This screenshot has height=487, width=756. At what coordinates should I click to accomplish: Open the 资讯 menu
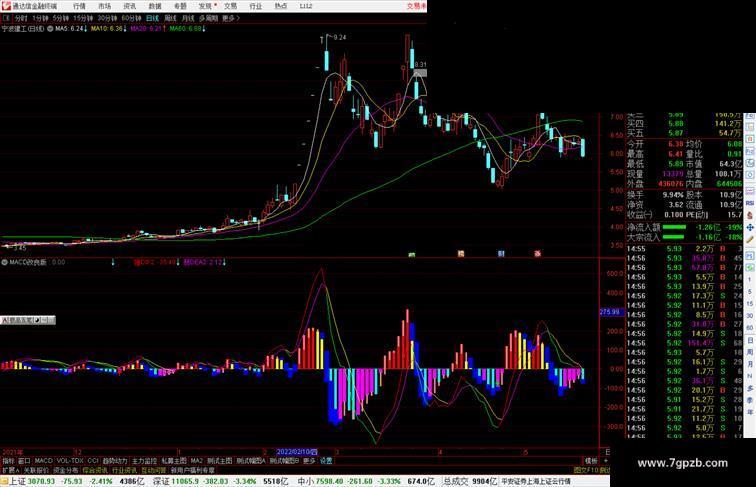129,6
